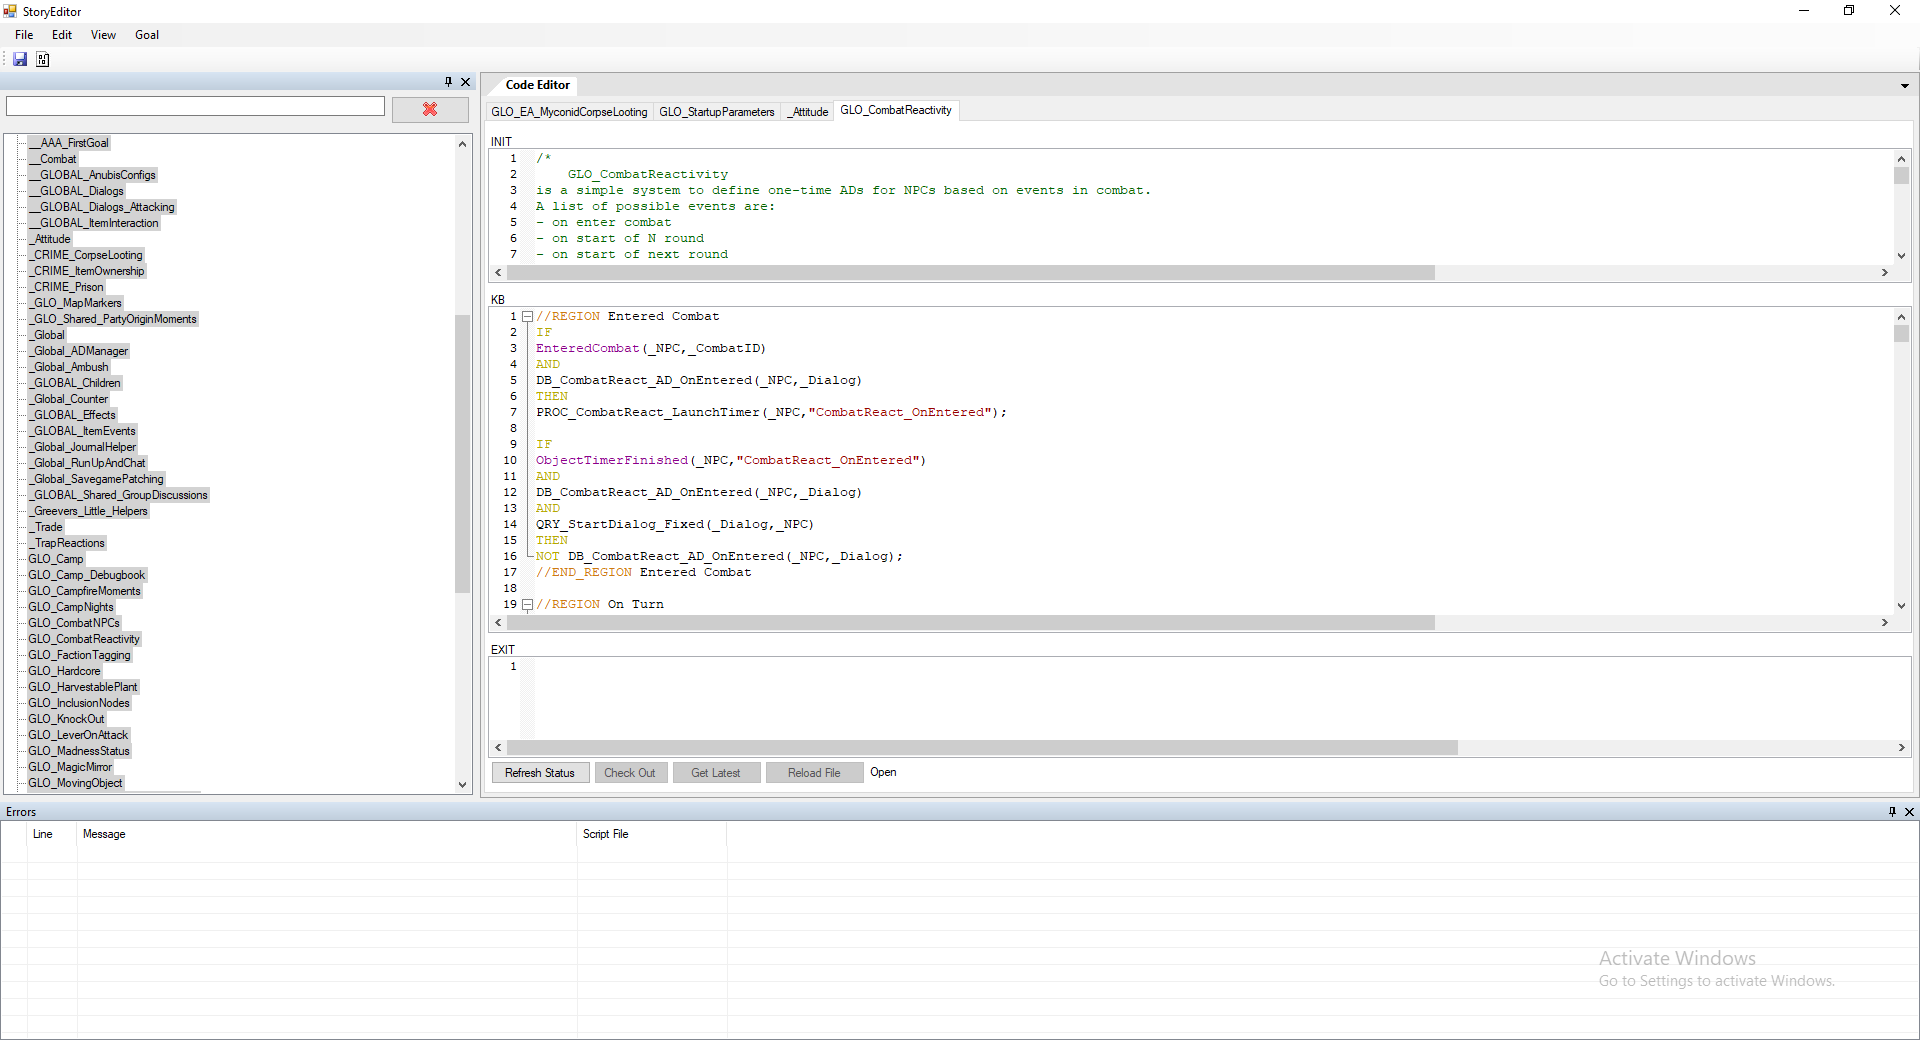Click the second toolbar document icon

click(43, 59)
